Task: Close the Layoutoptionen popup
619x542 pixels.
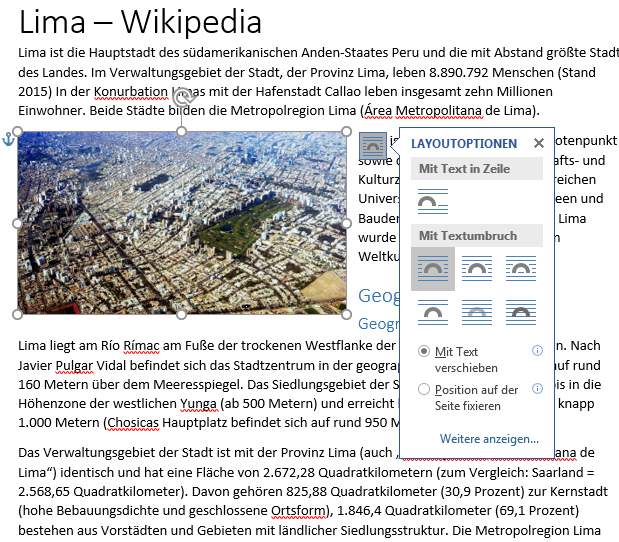Action: [x=538, y=143]
